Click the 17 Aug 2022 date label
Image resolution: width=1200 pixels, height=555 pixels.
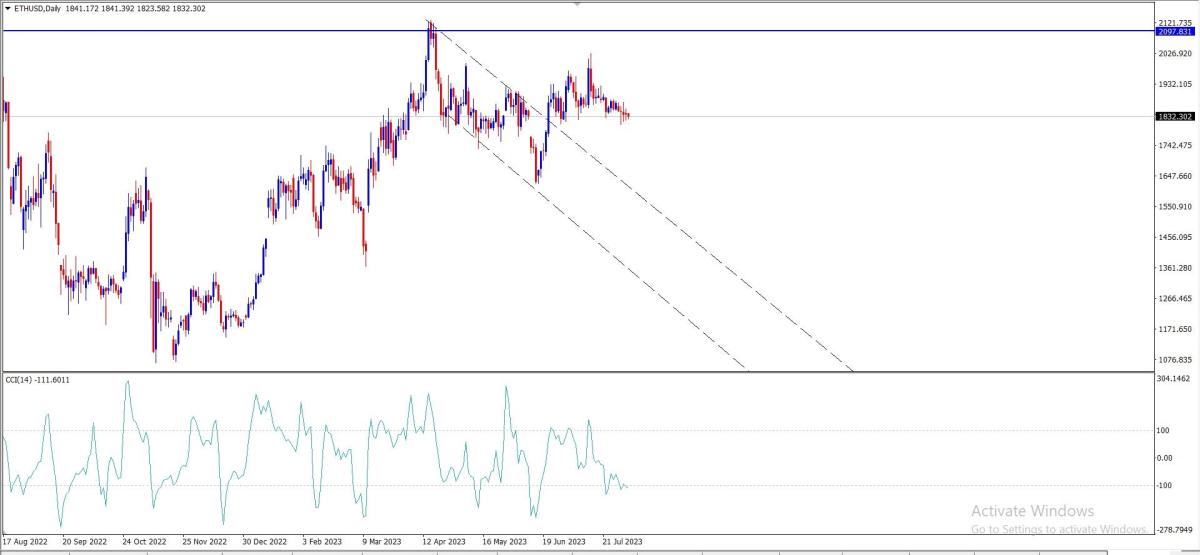25,541
